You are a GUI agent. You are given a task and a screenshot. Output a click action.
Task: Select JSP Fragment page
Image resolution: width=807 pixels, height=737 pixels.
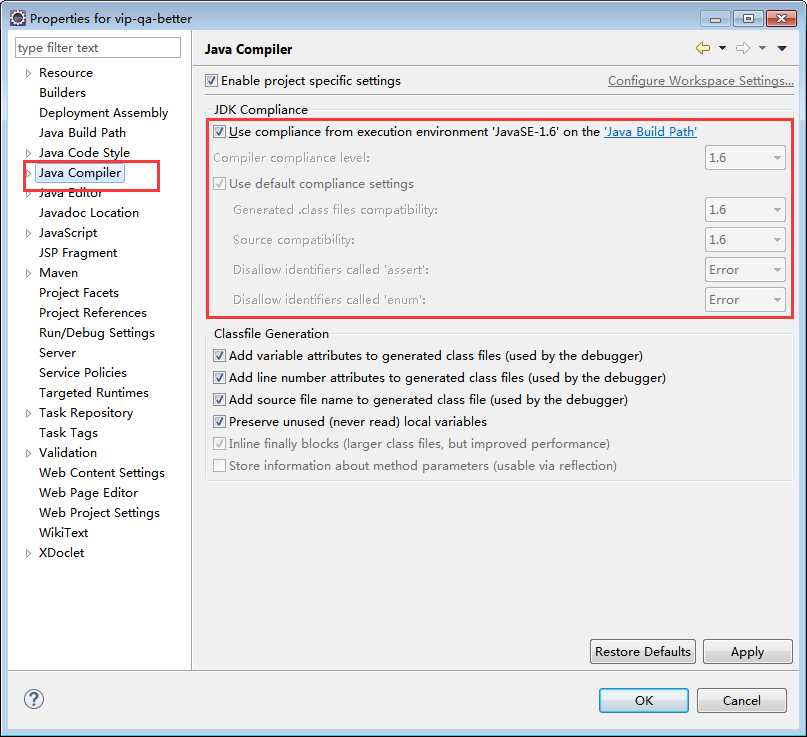tap(78, 253)
